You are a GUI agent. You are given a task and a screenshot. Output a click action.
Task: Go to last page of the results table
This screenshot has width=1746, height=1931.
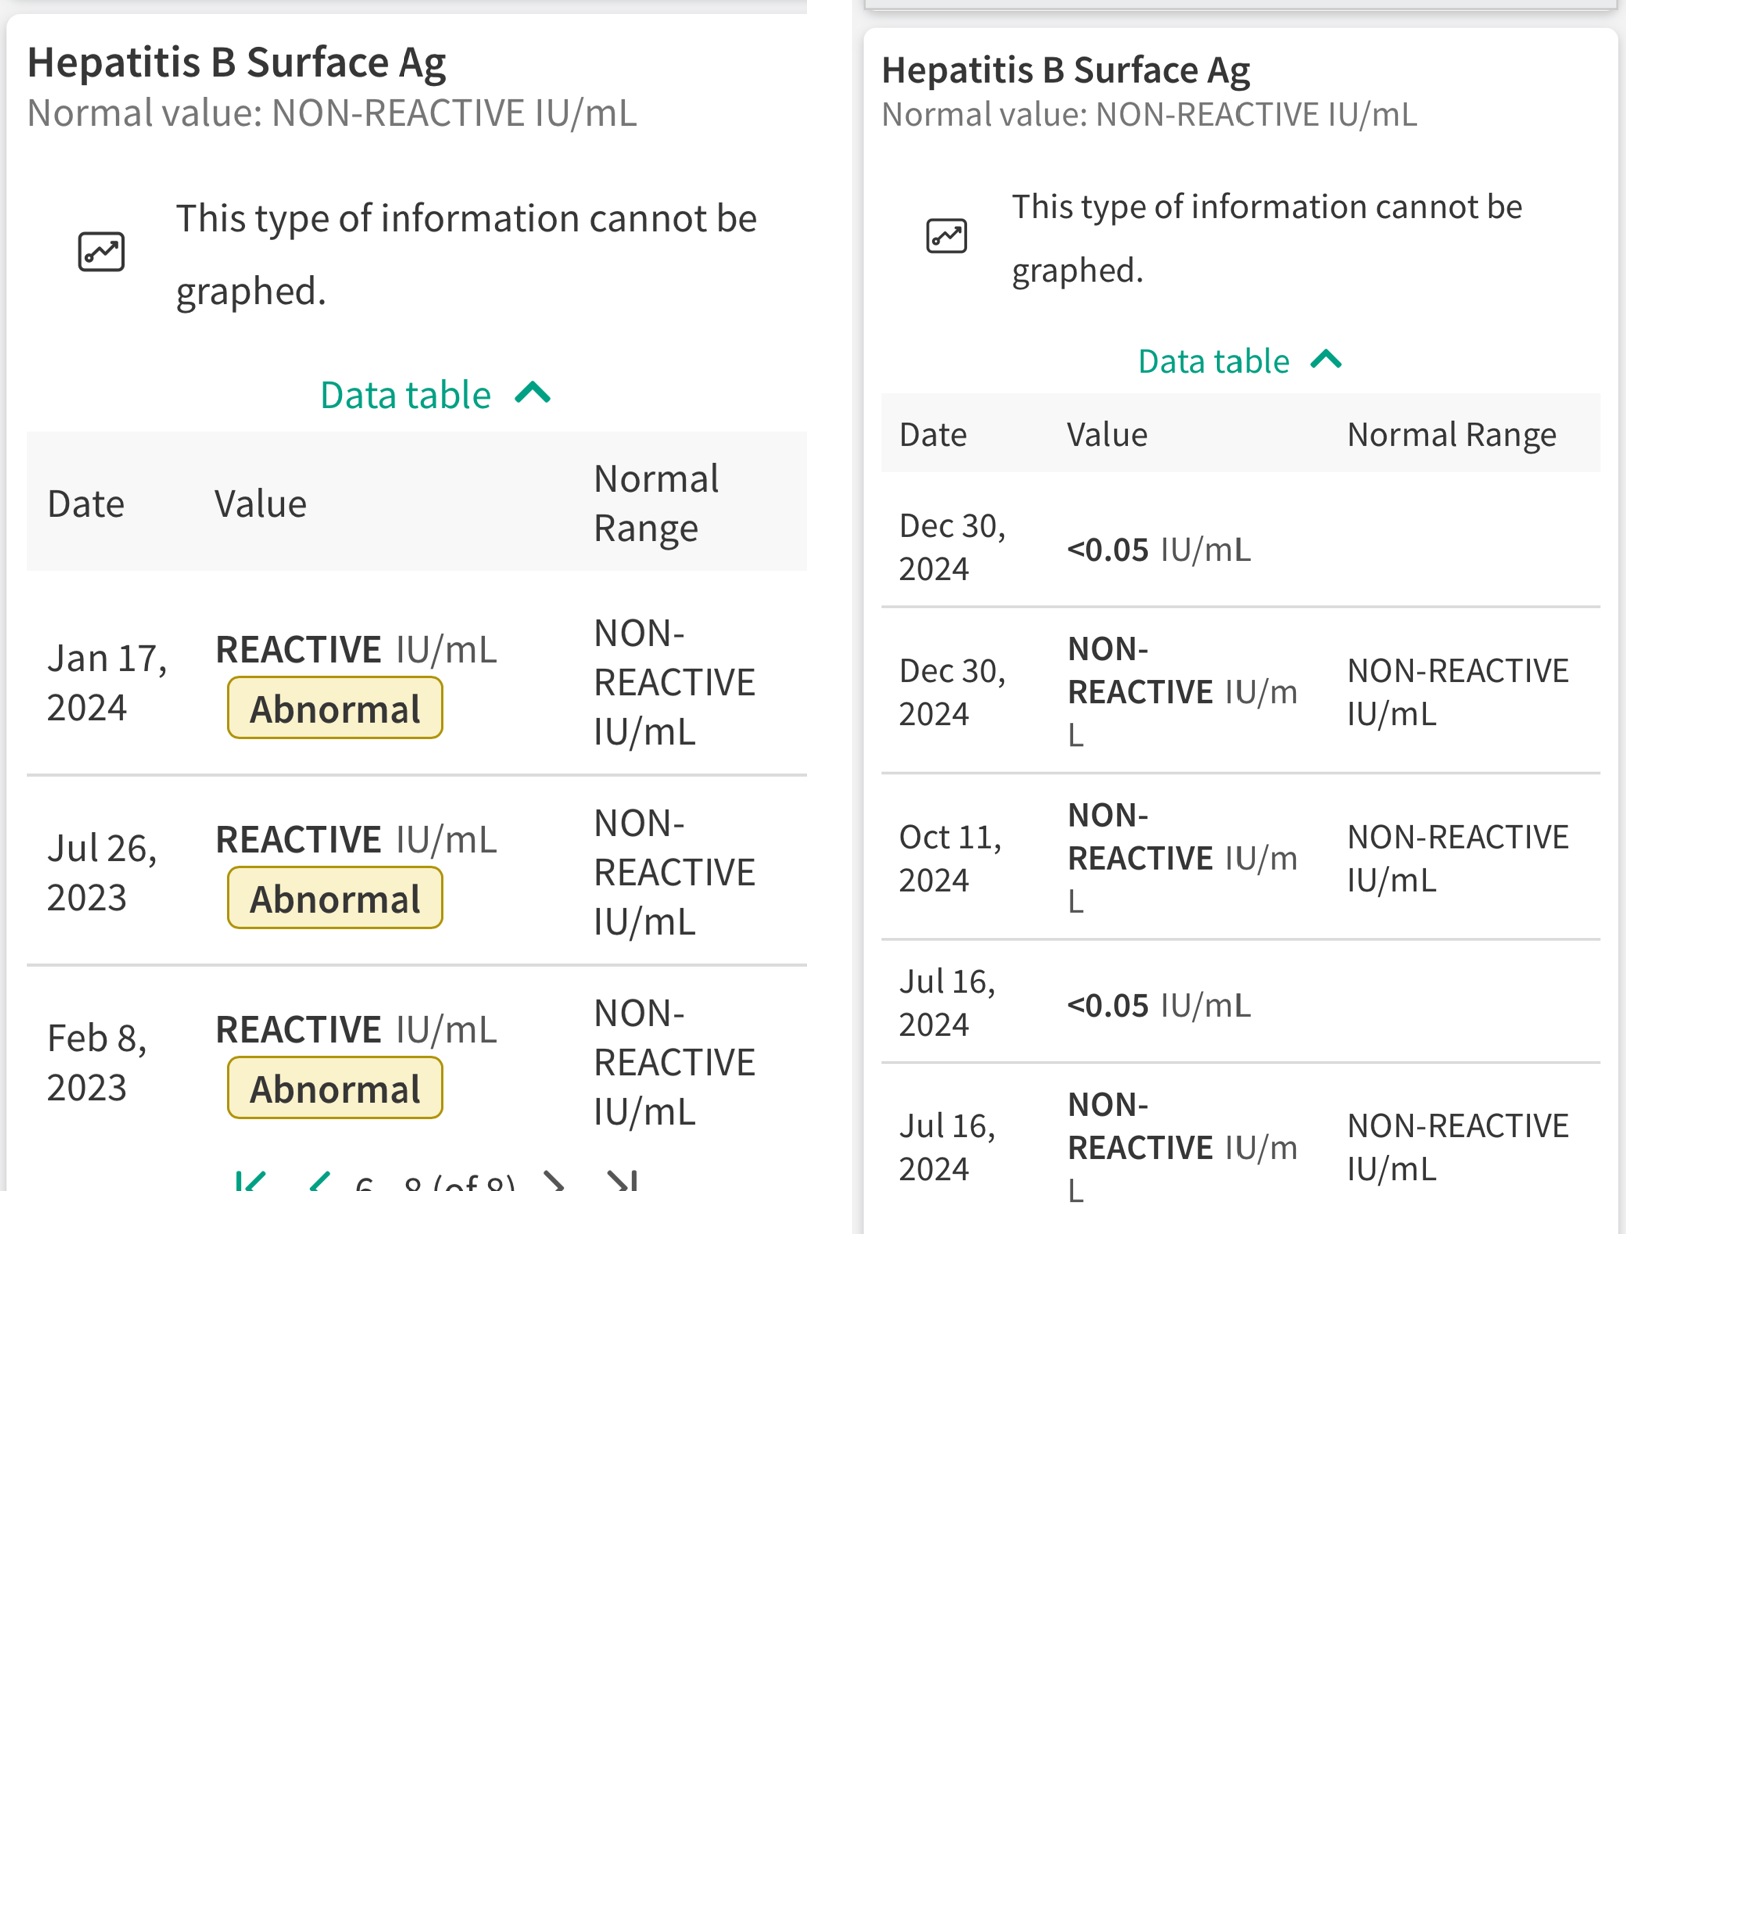coord(622,1181)
